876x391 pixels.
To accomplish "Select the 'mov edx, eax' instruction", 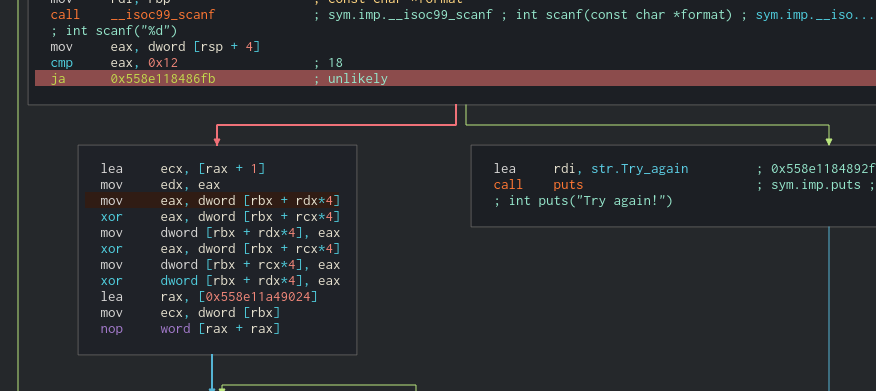I will (x=160, y=184).
